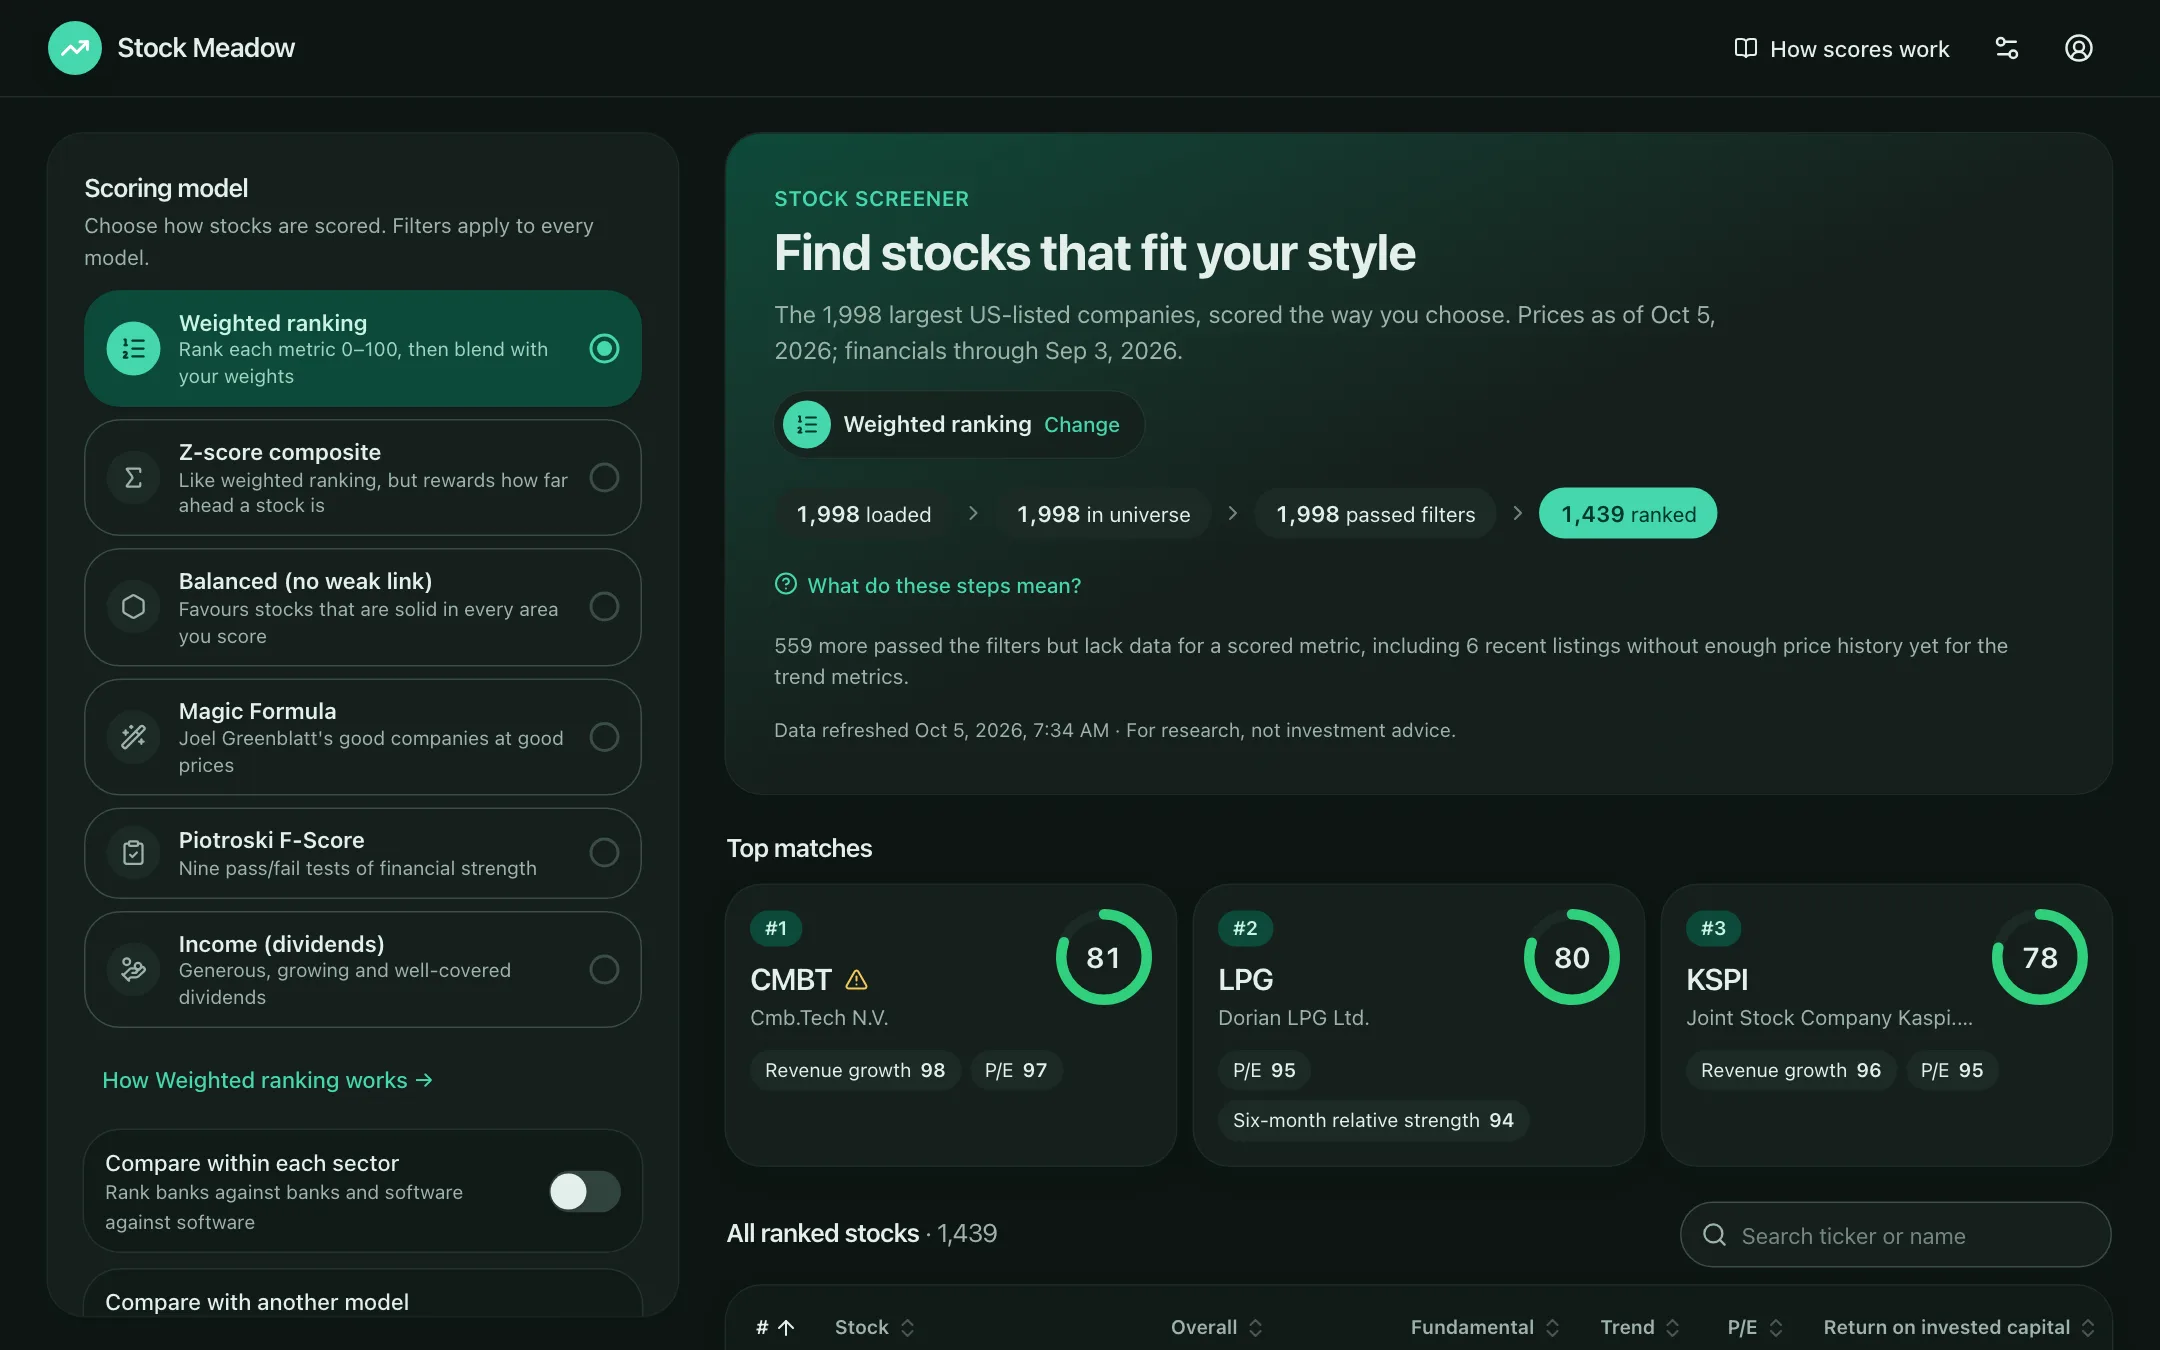Screen dimensions: 2160x1350
Task: Select the Income (dividends) radio button
Action: [604, 969]
